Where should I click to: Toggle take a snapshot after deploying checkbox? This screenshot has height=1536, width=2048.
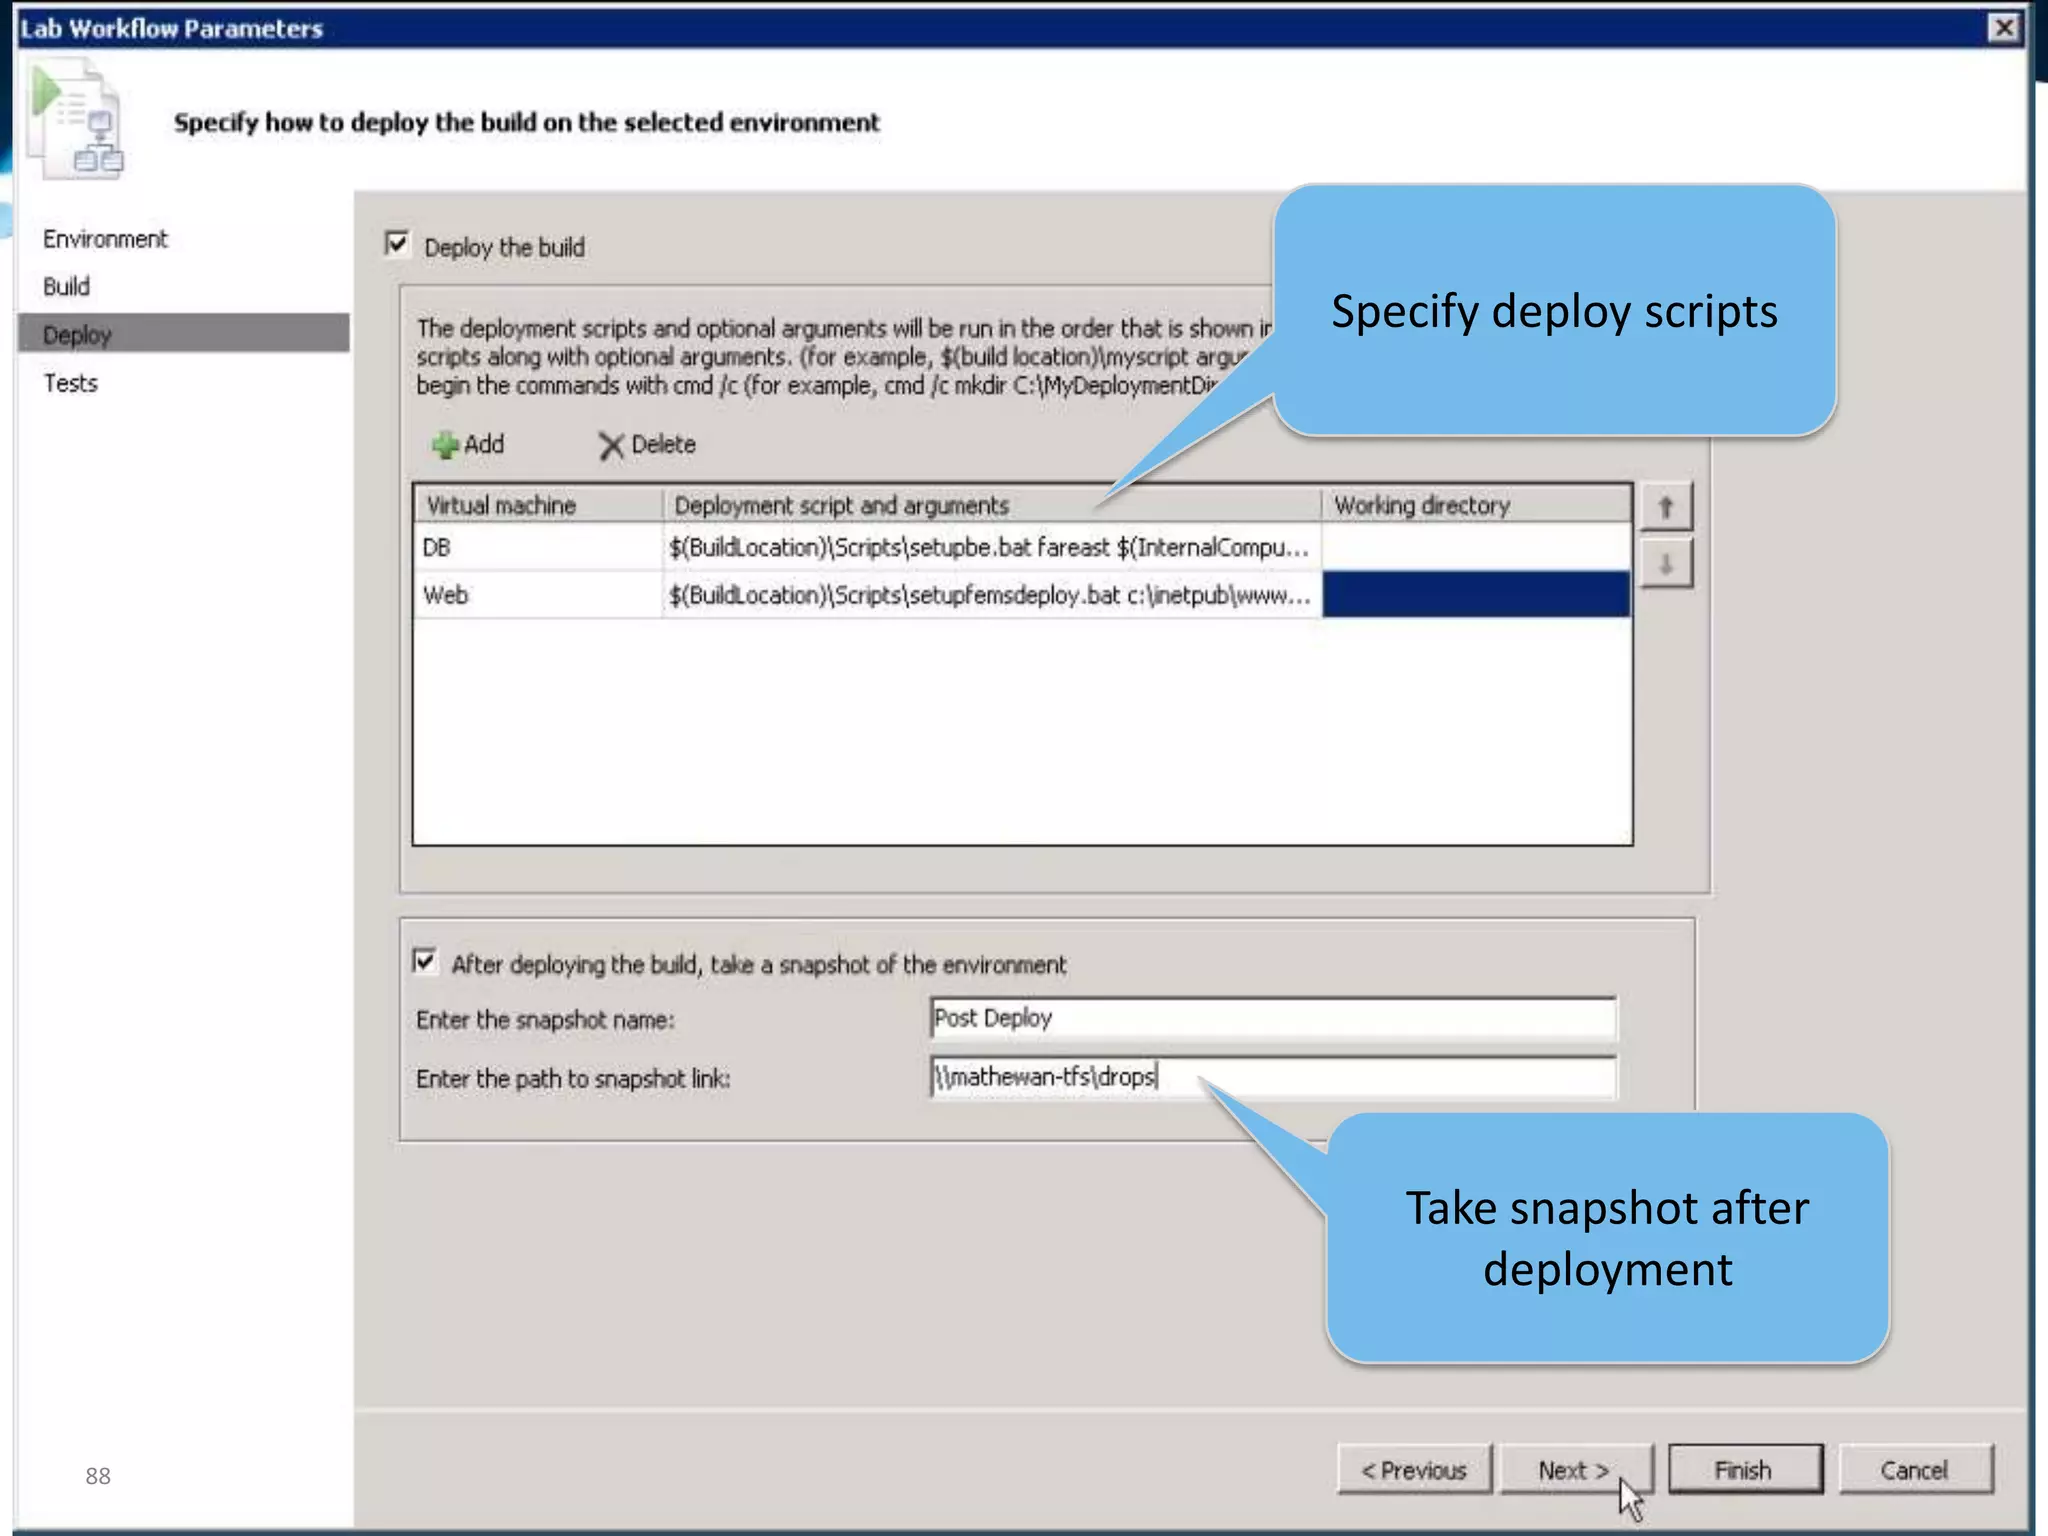pyautogui.click(x=425, y=962)
